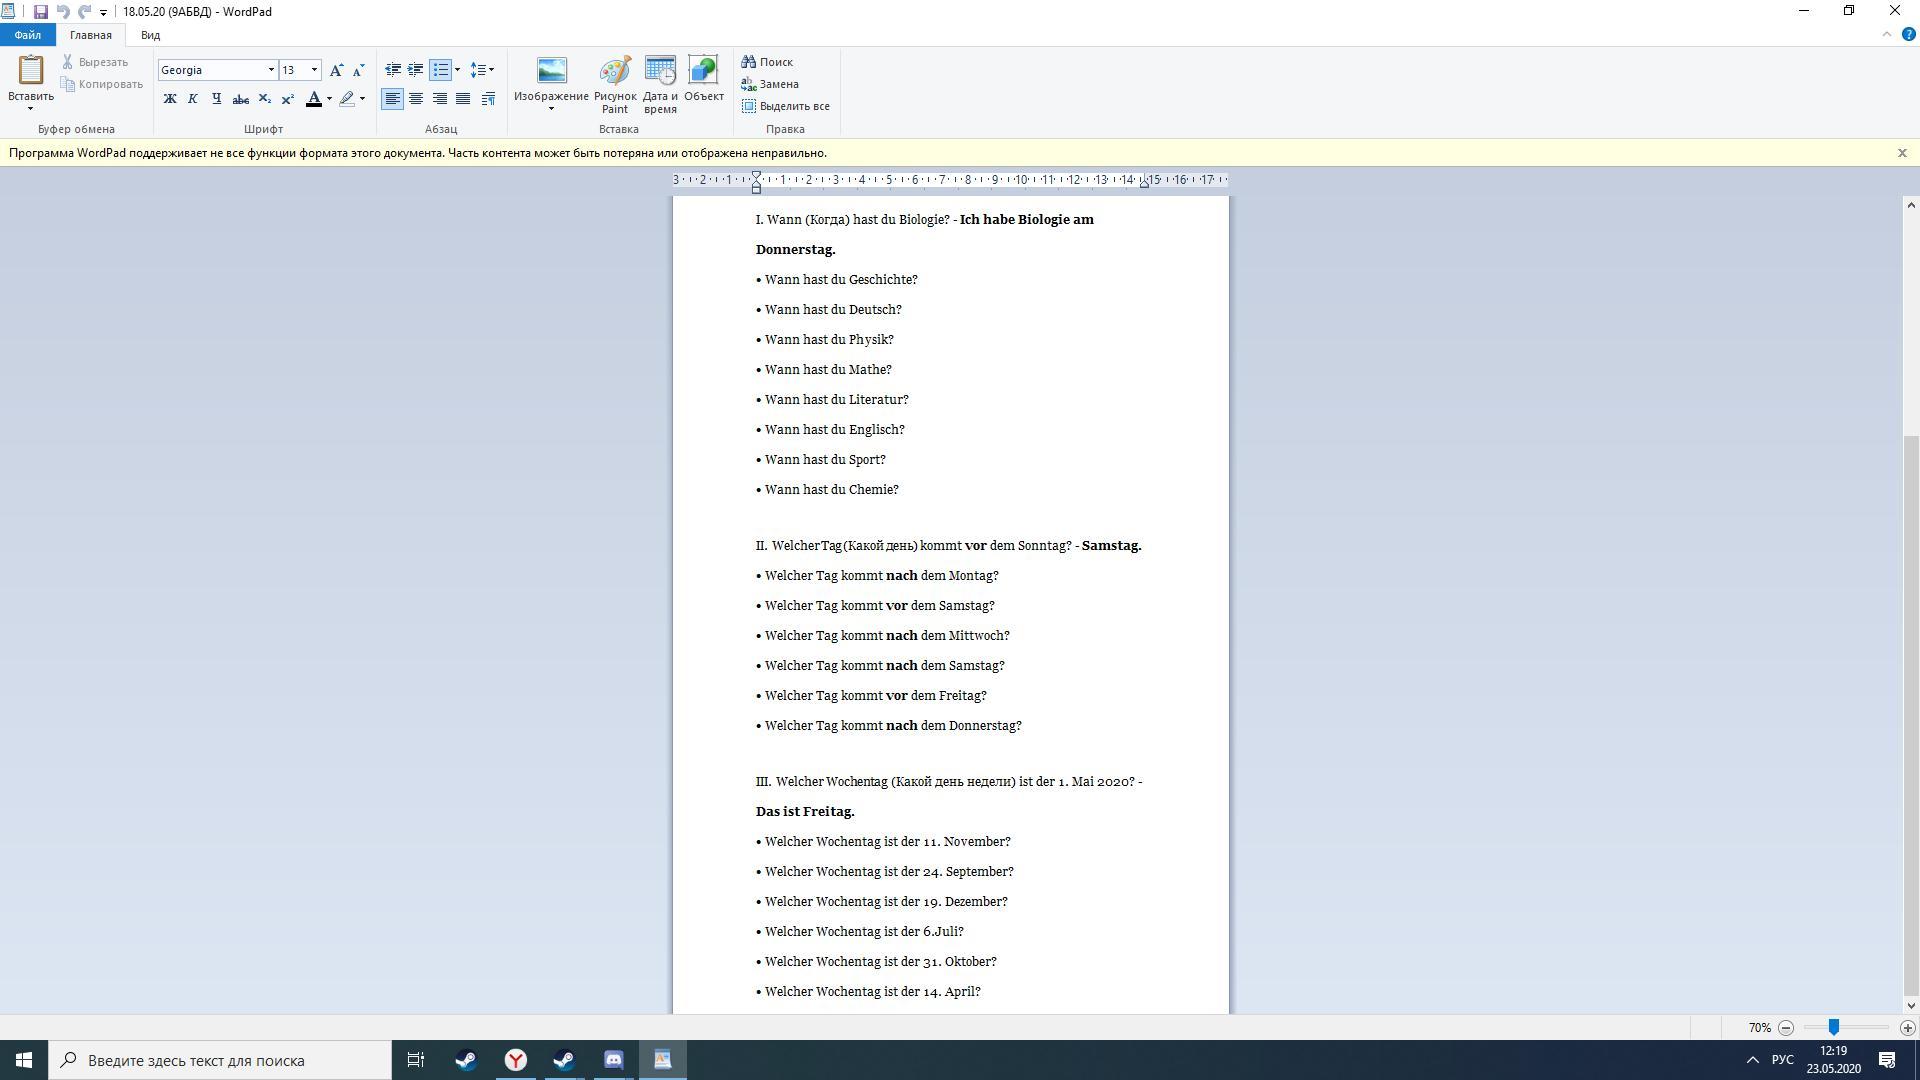Click the first-line indent marker on ruler
The width and height of the screenshot is (1920, 1080).
[x=757, y=176]
